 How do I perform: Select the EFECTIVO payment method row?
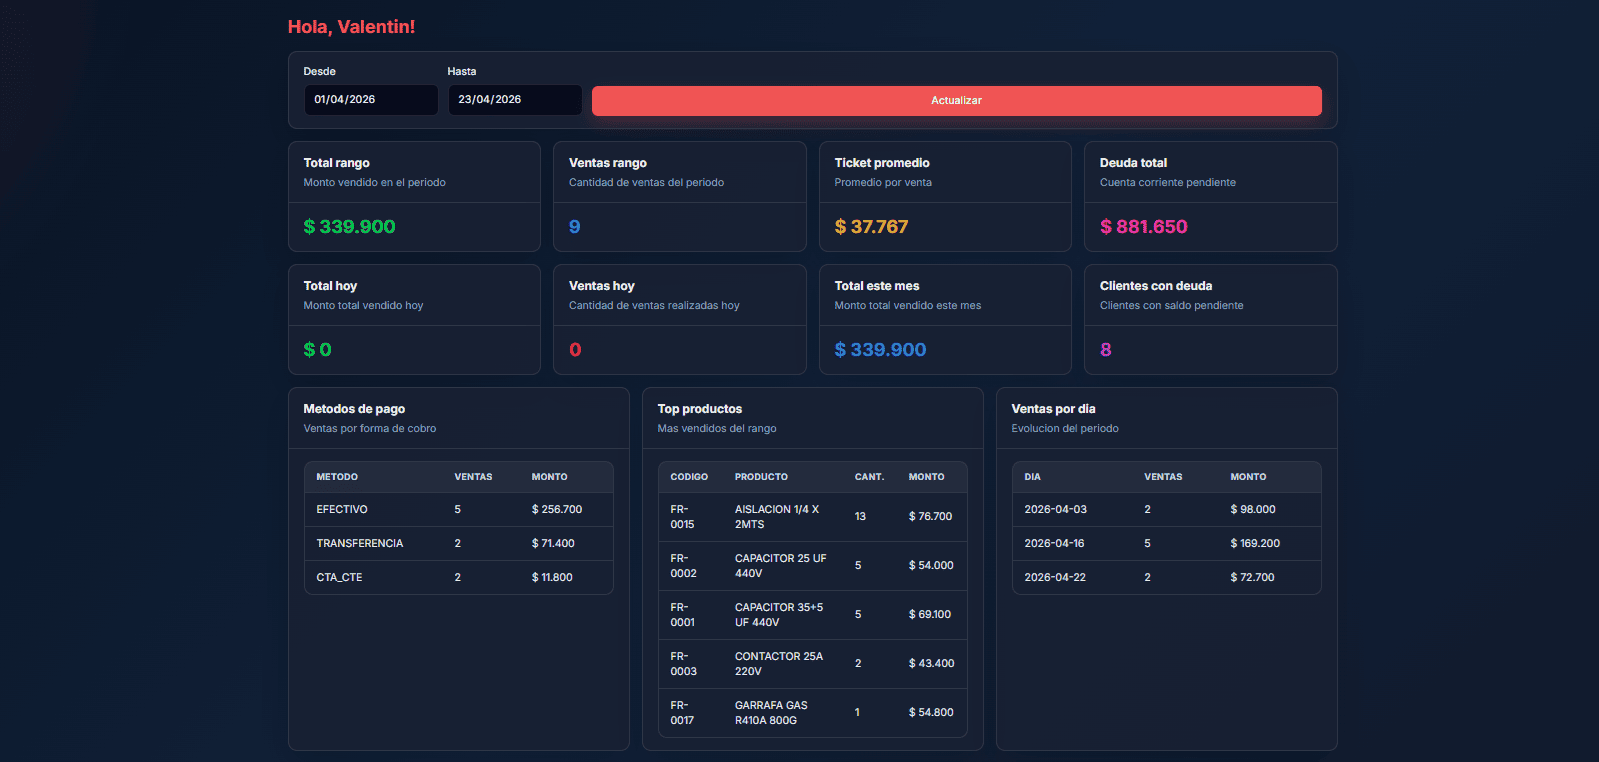click(459, 509)
